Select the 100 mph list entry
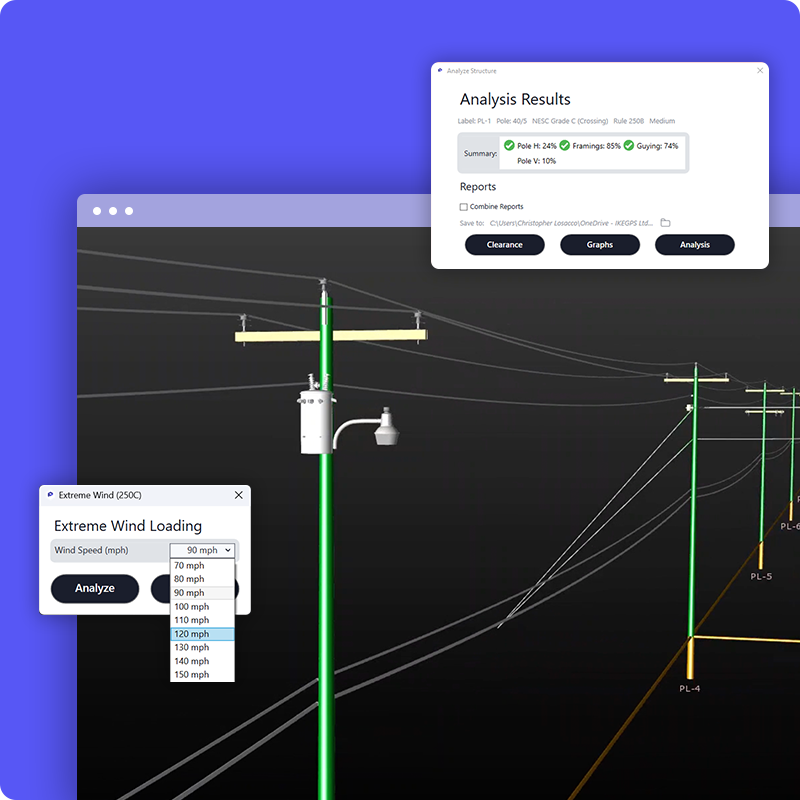Viewport: 800px width, 800px height. click(202, 607)
